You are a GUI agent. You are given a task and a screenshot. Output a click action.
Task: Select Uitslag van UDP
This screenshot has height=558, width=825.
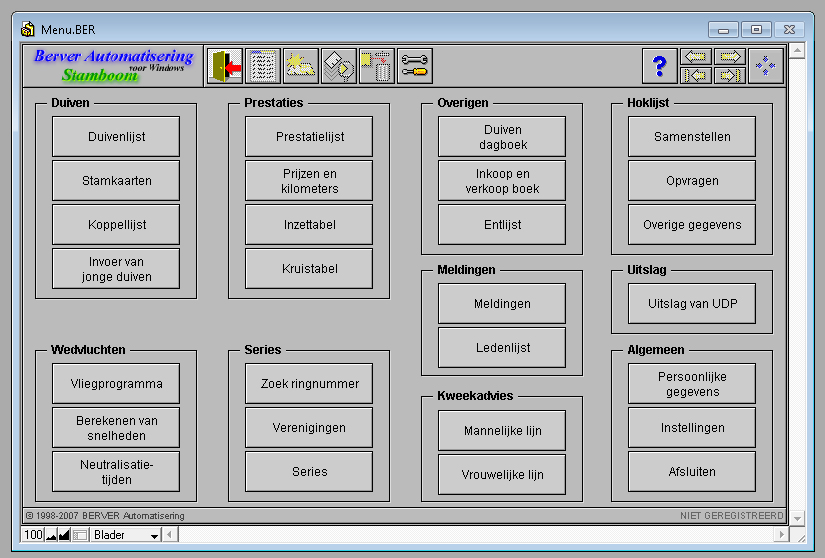[x=692, y=303]
